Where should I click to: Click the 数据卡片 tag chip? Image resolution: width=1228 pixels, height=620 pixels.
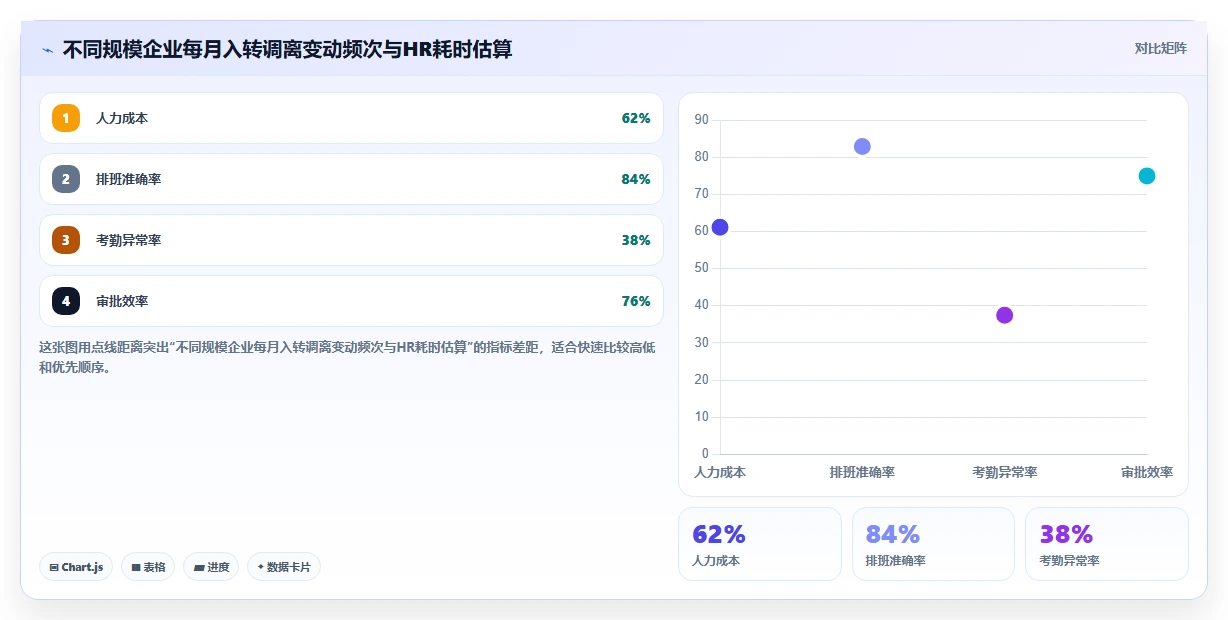coord(284,567)
